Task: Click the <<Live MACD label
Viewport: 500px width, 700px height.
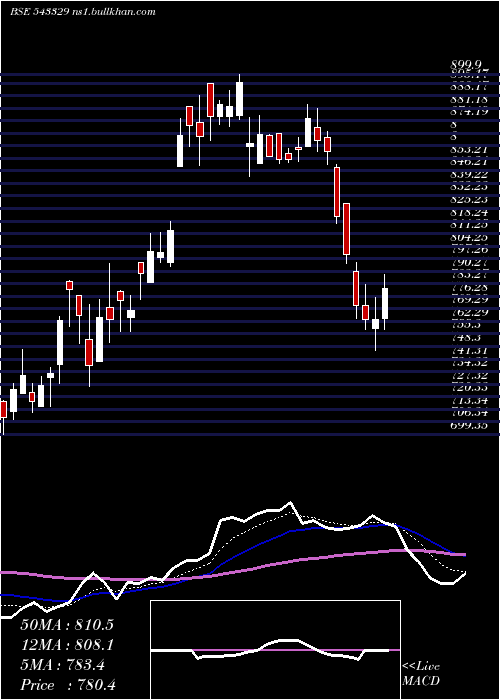Action: click(421, 674)
